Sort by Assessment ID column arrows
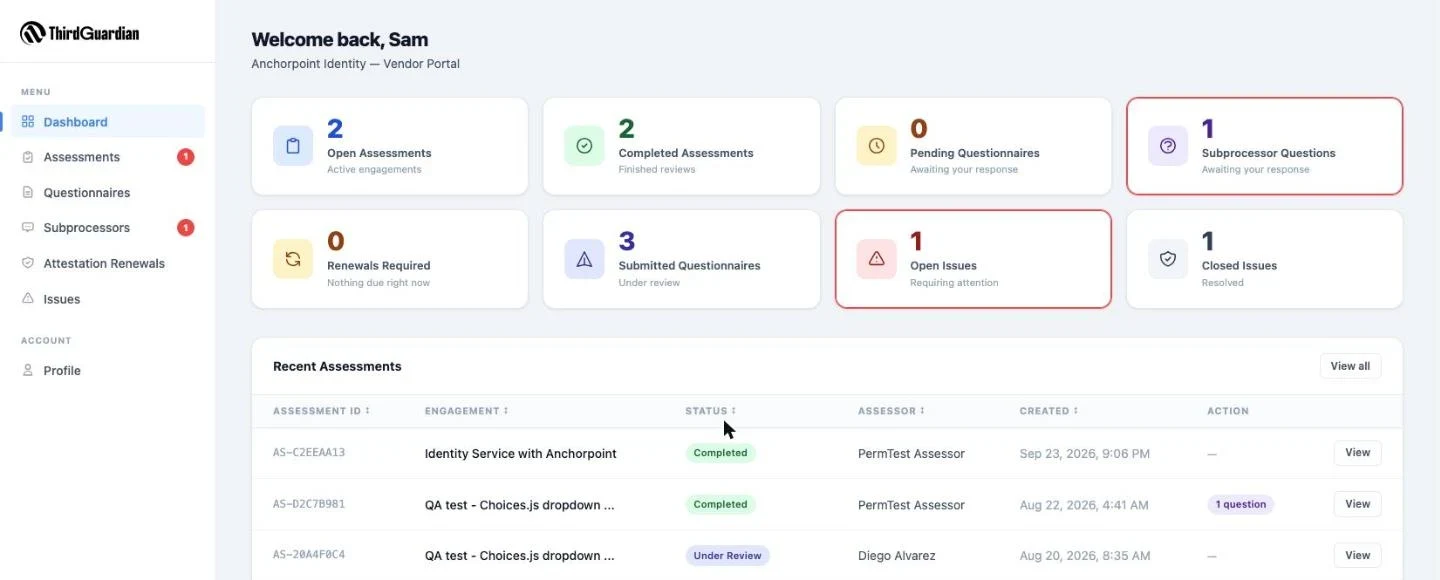This screenshot has height=580, width=1440. coord(367,411)
